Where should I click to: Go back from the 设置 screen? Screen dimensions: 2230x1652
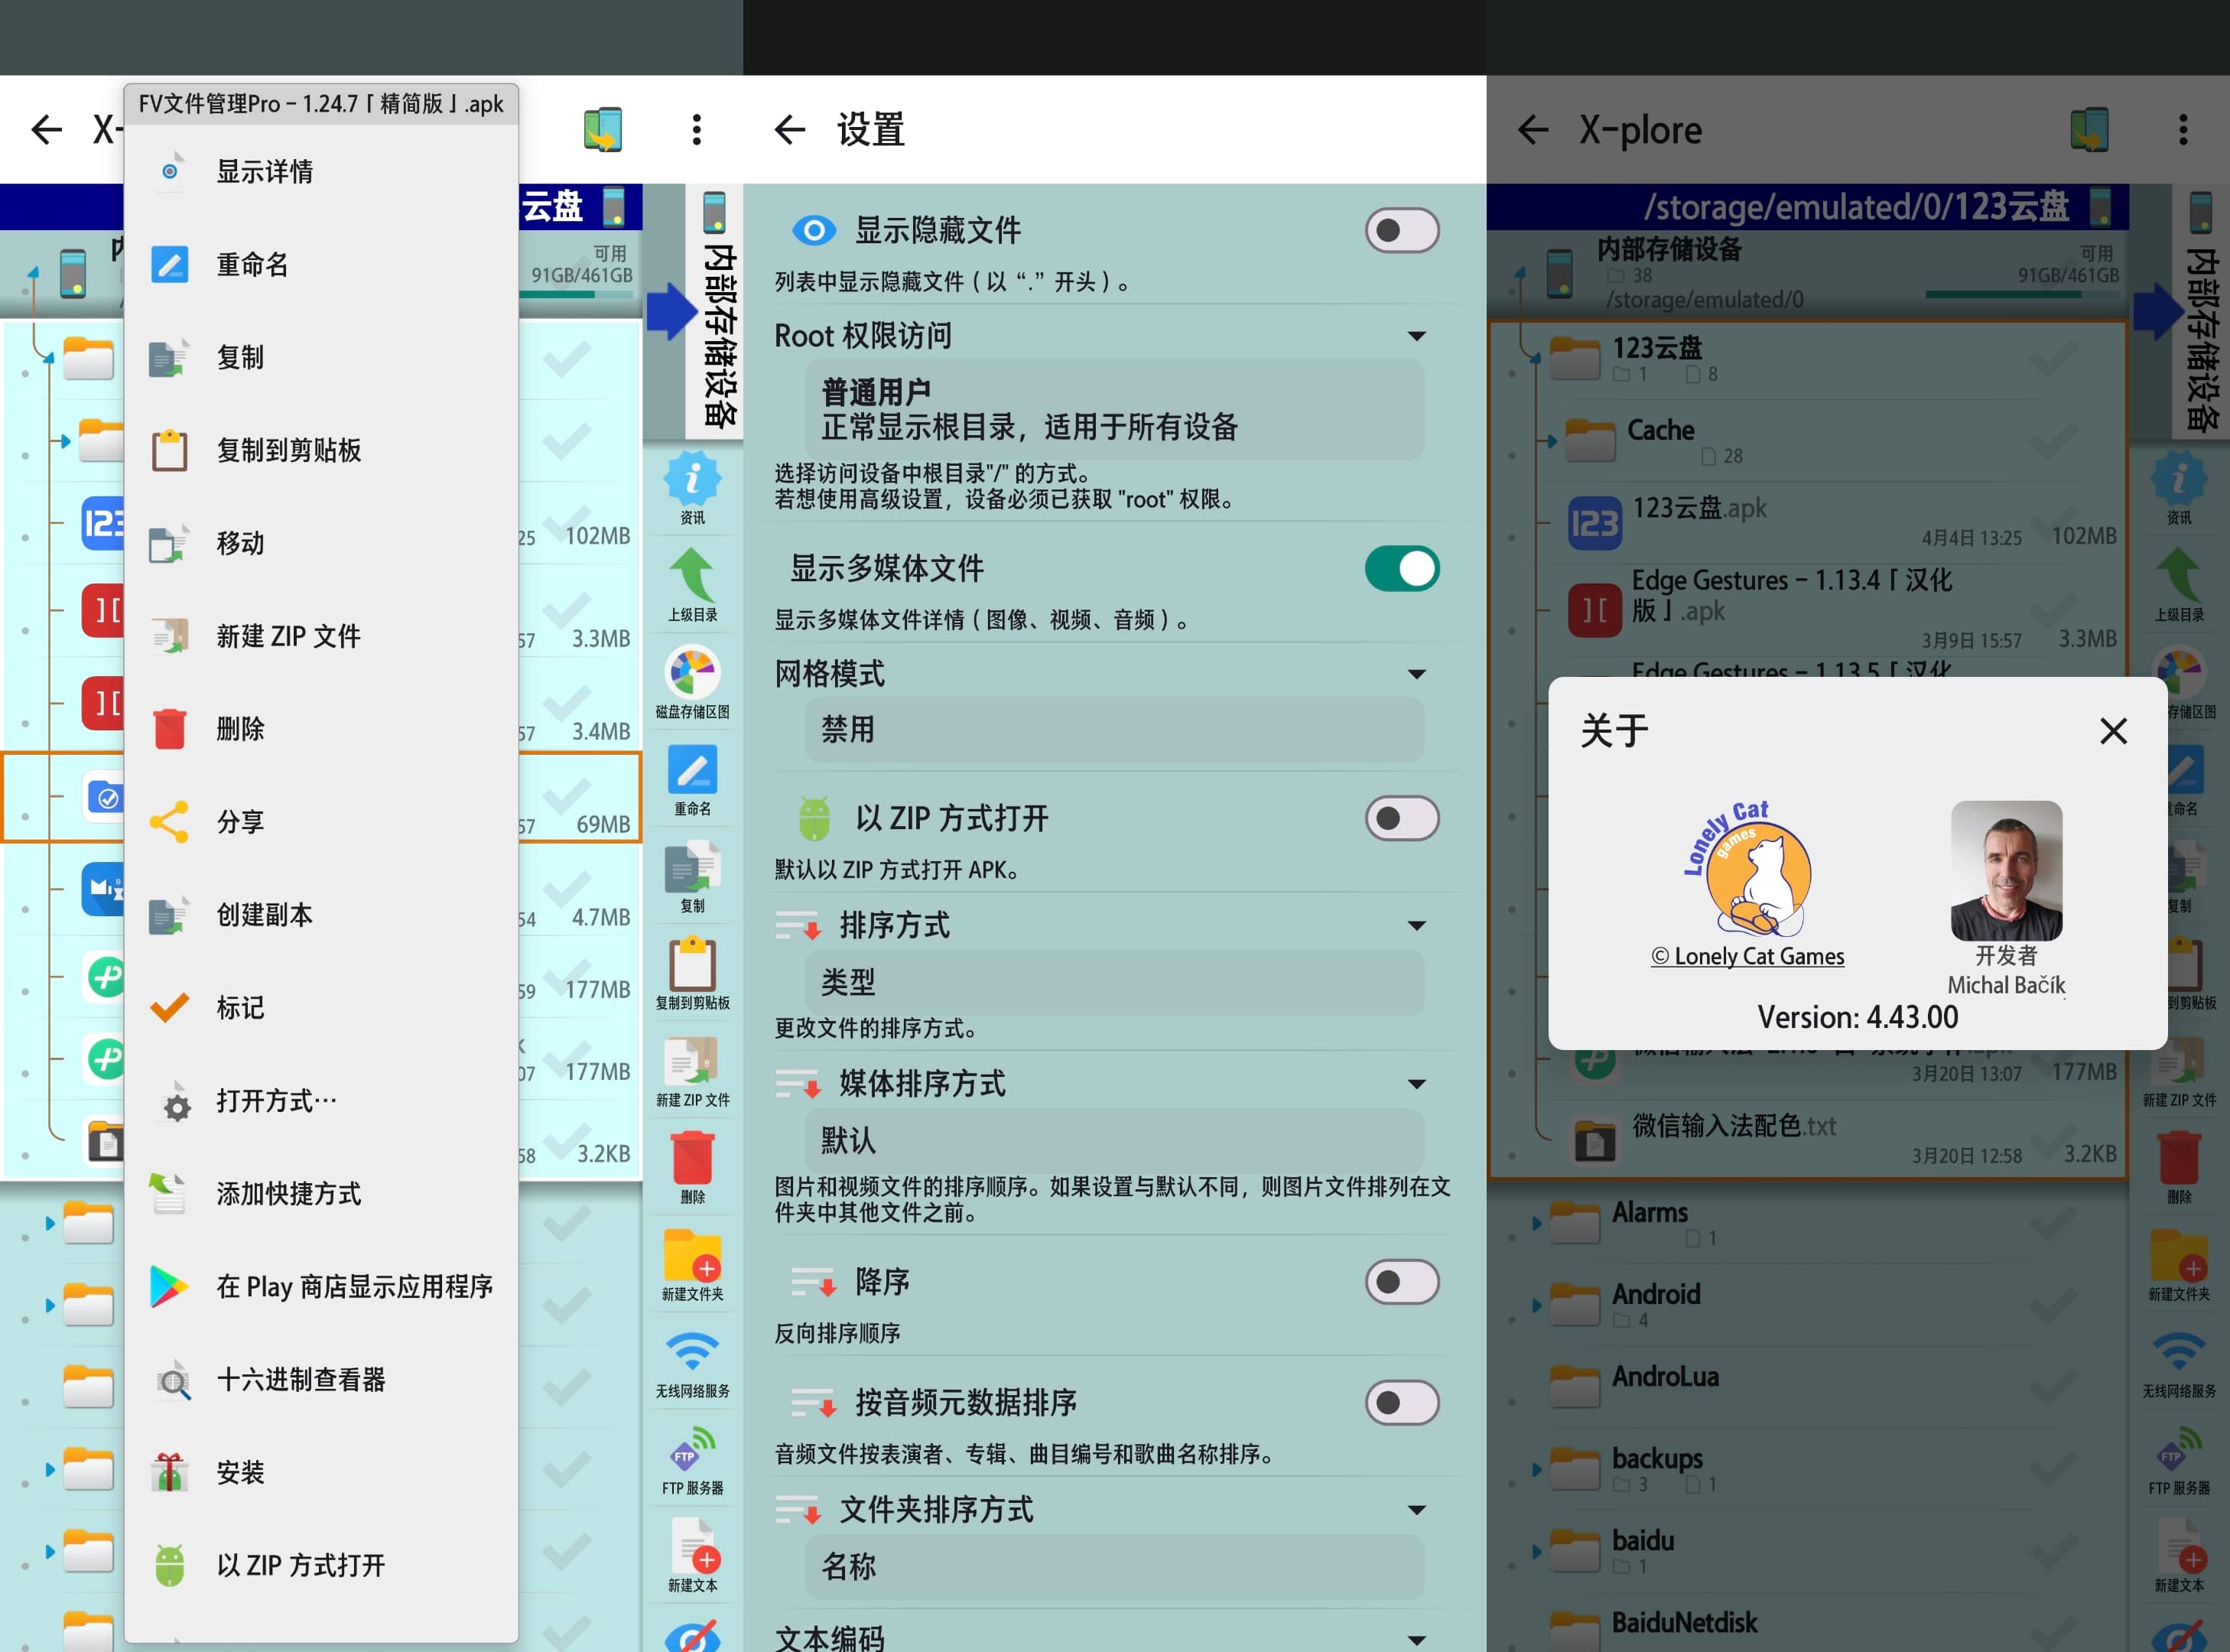[x=789, y=129]
